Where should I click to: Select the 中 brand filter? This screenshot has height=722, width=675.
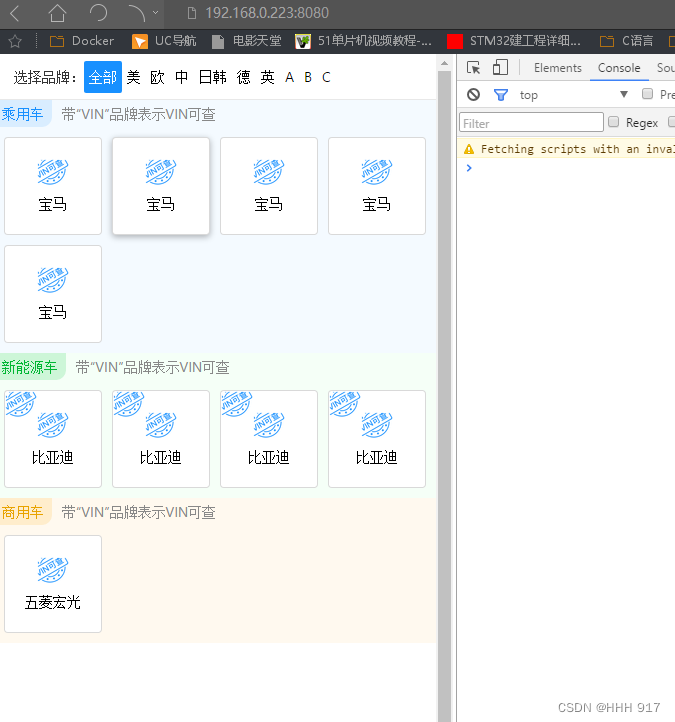coord(181,77)
